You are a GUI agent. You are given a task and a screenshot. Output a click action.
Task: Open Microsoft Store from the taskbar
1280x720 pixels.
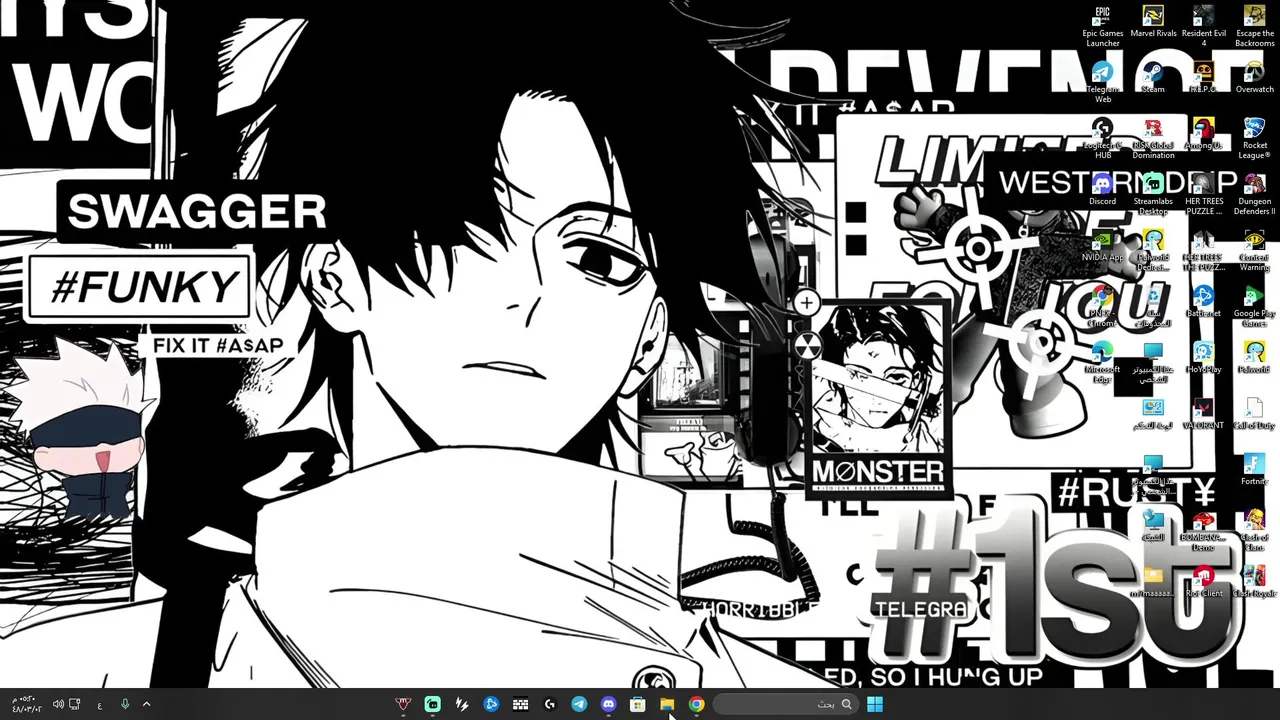pos(638,704)
